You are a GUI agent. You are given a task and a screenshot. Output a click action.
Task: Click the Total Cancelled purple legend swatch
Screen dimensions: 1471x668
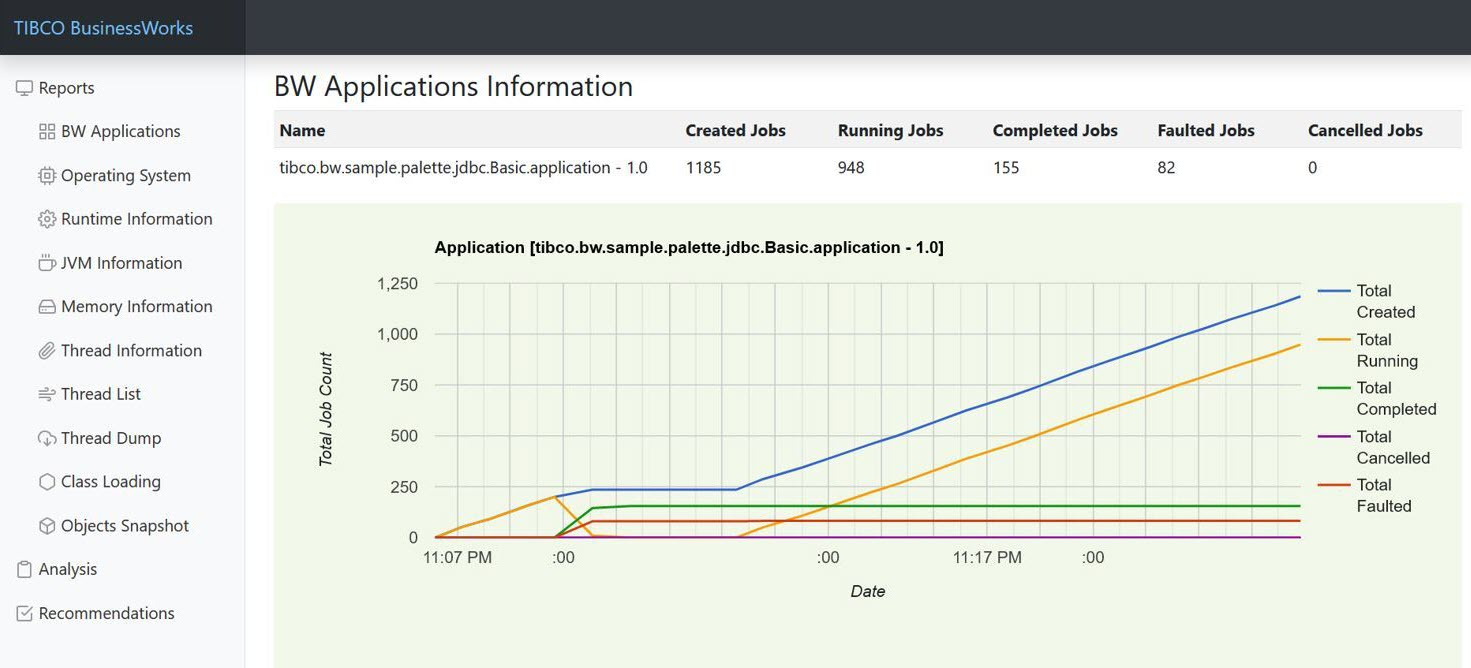click(1334, 437)
